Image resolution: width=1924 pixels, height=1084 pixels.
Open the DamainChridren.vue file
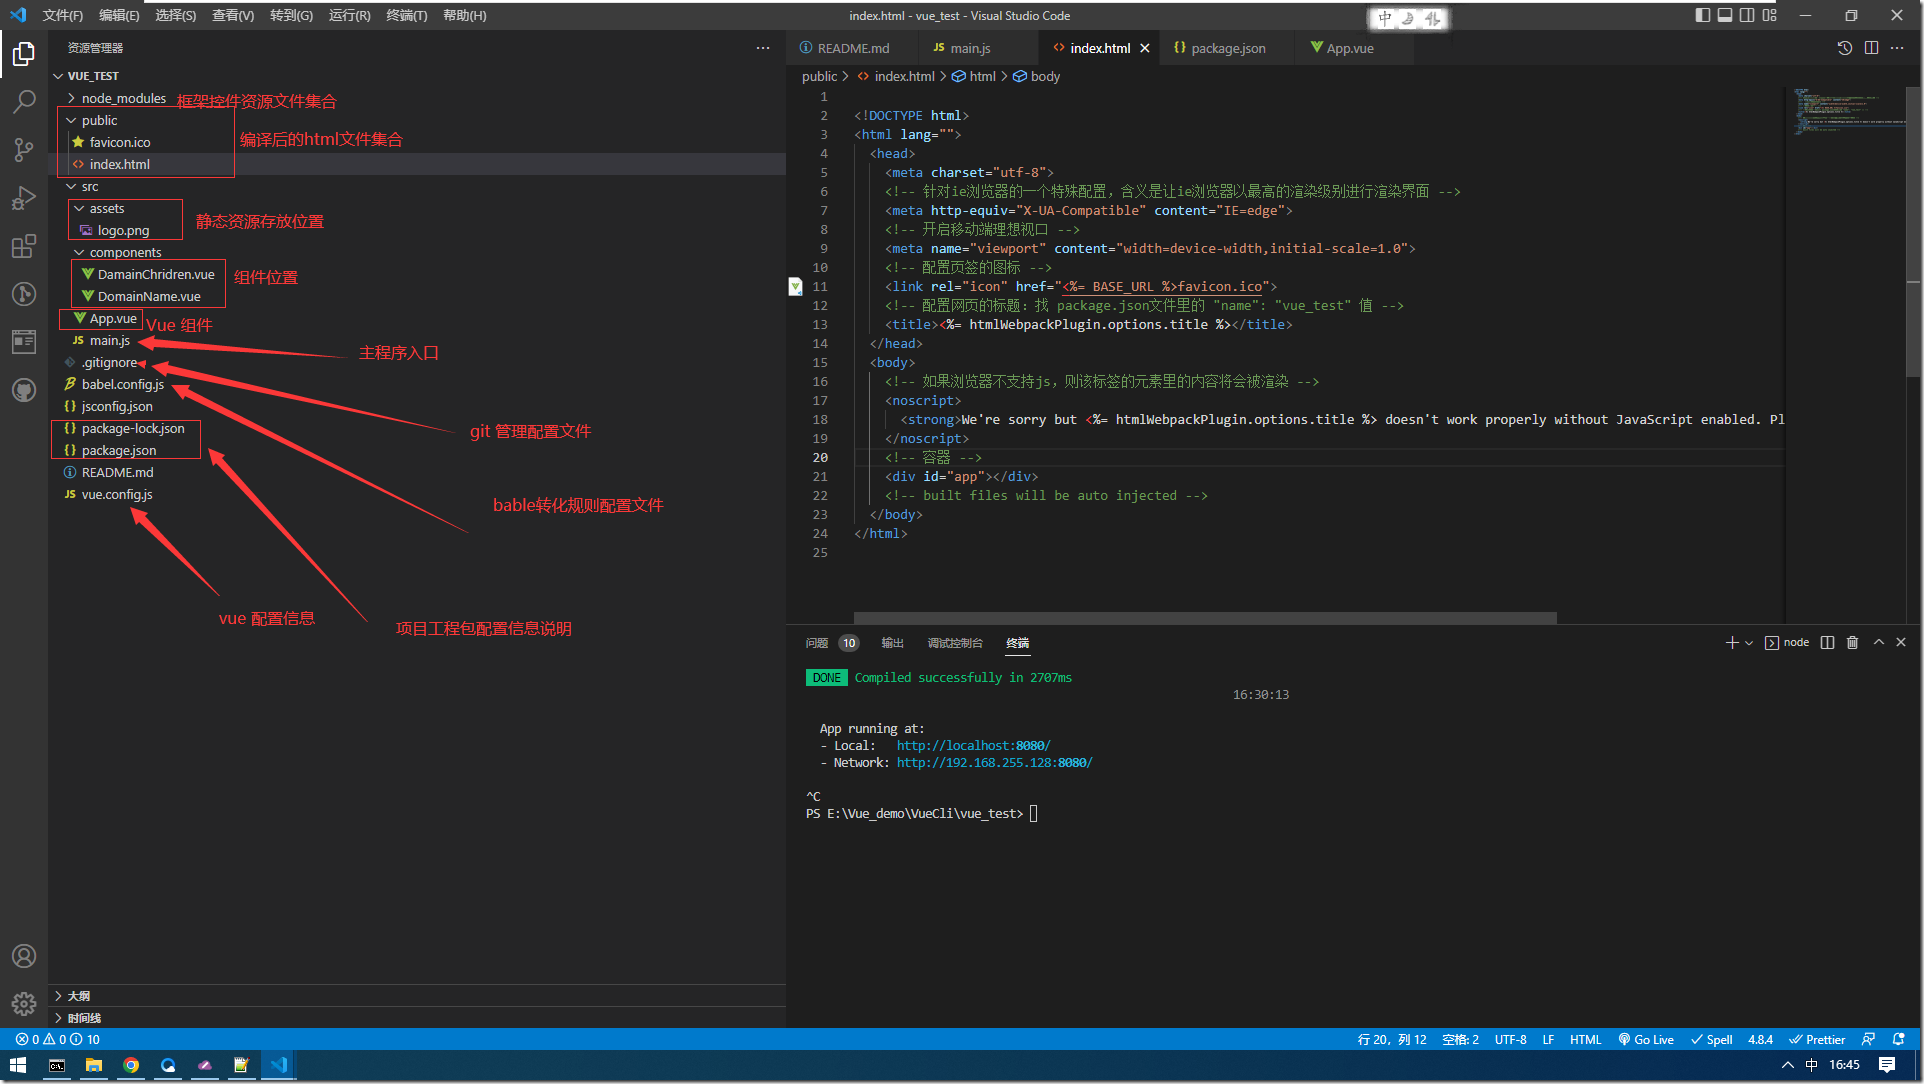click(156, 274)
